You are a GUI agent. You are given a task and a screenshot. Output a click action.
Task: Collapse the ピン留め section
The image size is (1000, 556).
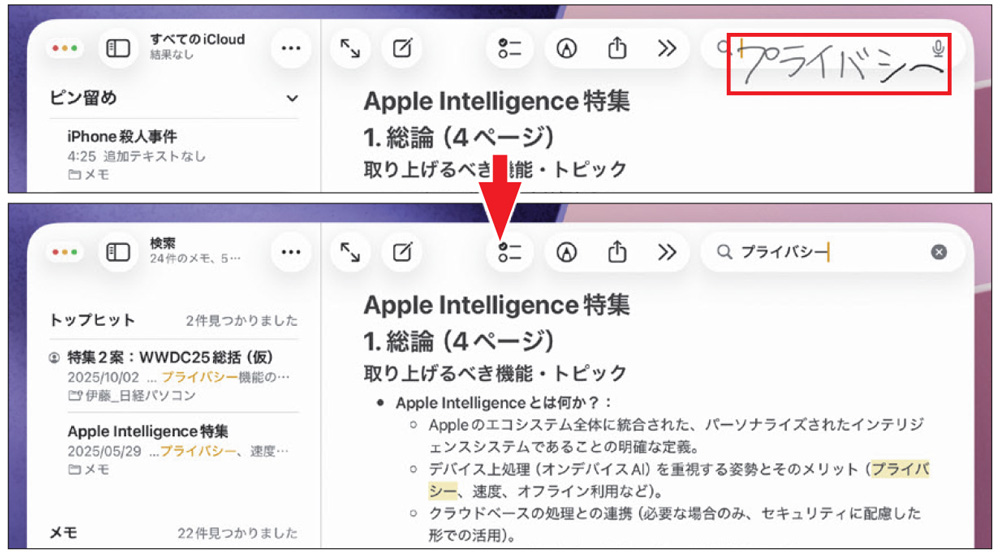(x=292, y=99)
